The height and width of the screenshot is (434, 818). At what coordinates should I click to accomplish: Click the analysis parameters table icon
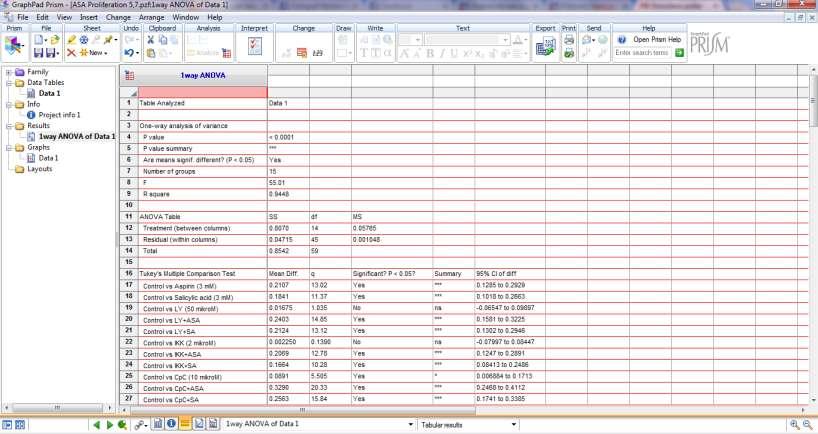coord(226,53)
